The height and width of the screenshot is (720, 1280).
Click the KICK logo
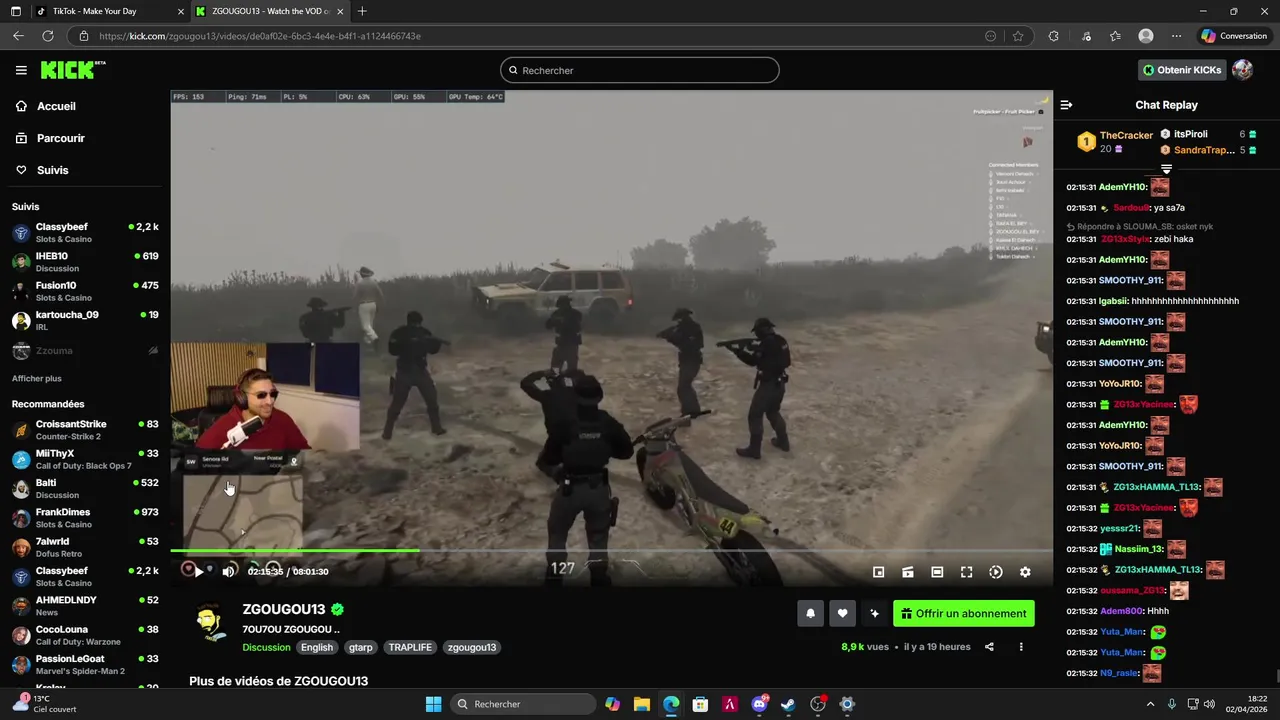[72, 70]
